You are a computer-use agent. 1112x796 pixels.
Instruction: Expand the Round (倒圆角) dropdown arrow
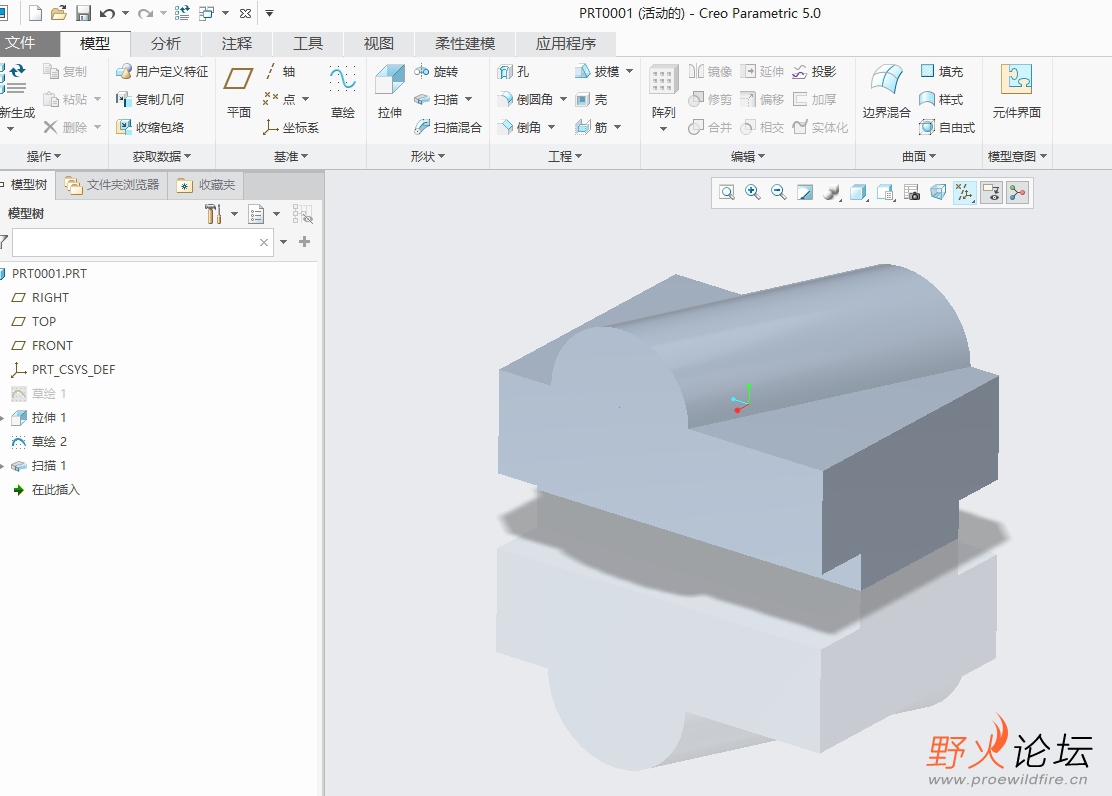(563, 99)
